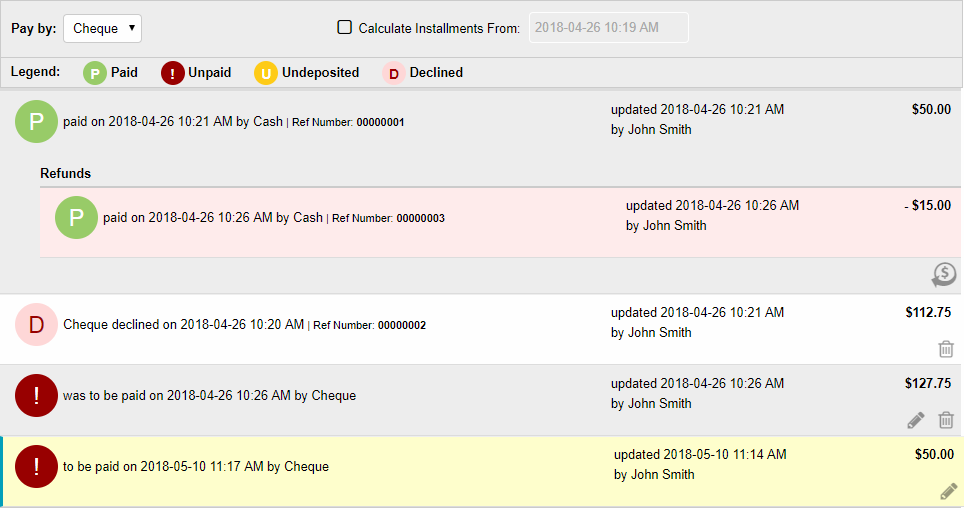The height and width of the screenshot is (508, 964).
Task: Click the green Paid icon on $15.00 refund
Action: 76,217
